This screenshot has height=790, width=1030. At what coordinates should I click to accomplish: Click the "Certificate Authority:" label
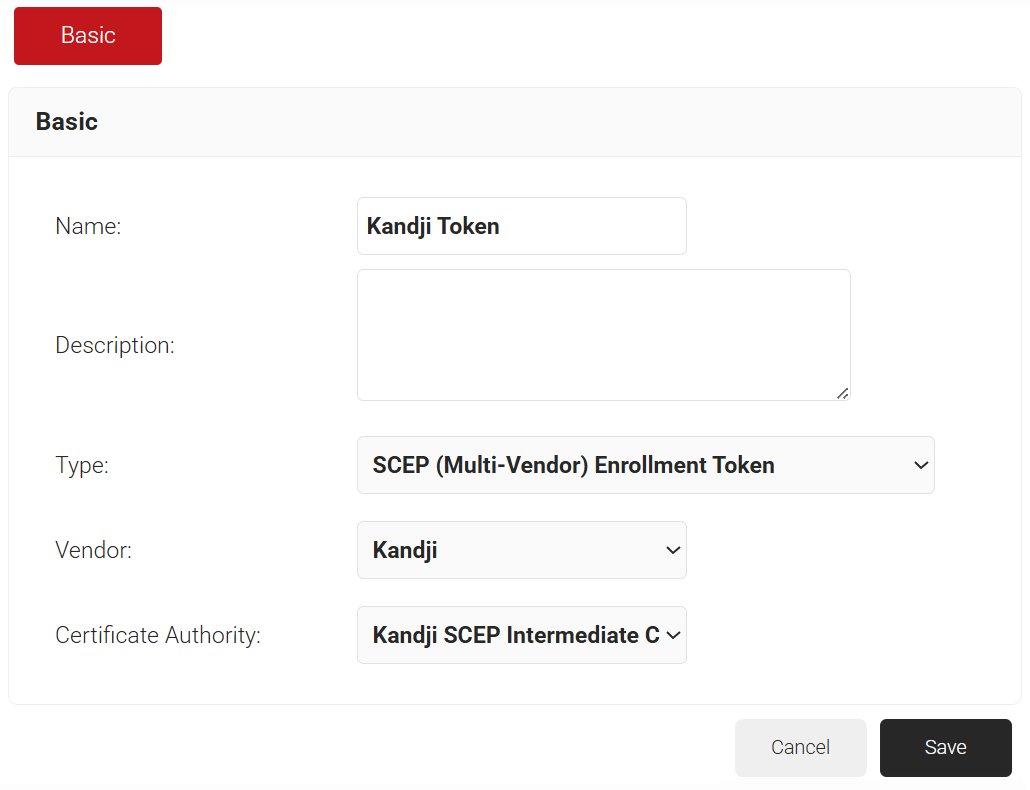[x=158, y=635]
